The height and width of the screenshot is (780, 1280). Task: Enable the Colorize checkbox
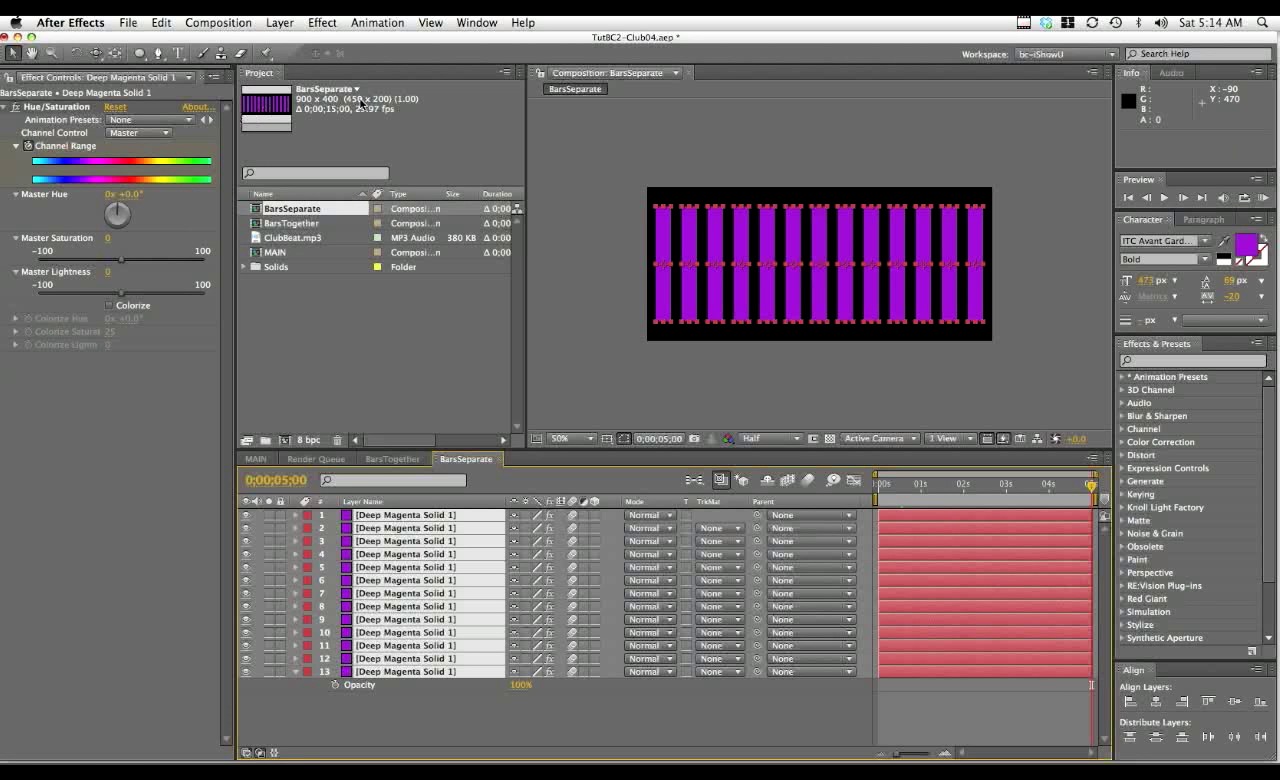point(109,305)
